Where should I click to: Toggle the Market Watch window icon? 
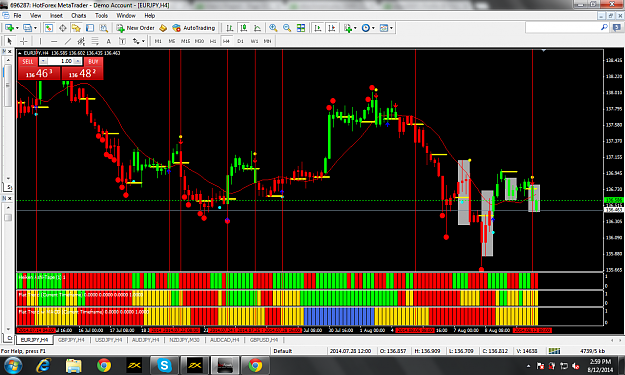pyautogui.click(x=49, y=28)
